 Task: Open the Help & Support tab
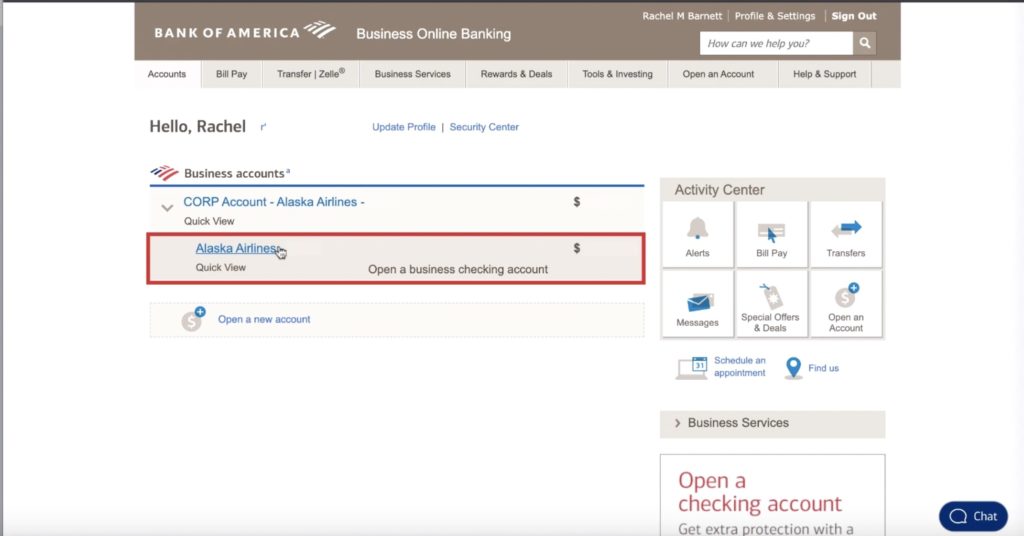(824, 74)
